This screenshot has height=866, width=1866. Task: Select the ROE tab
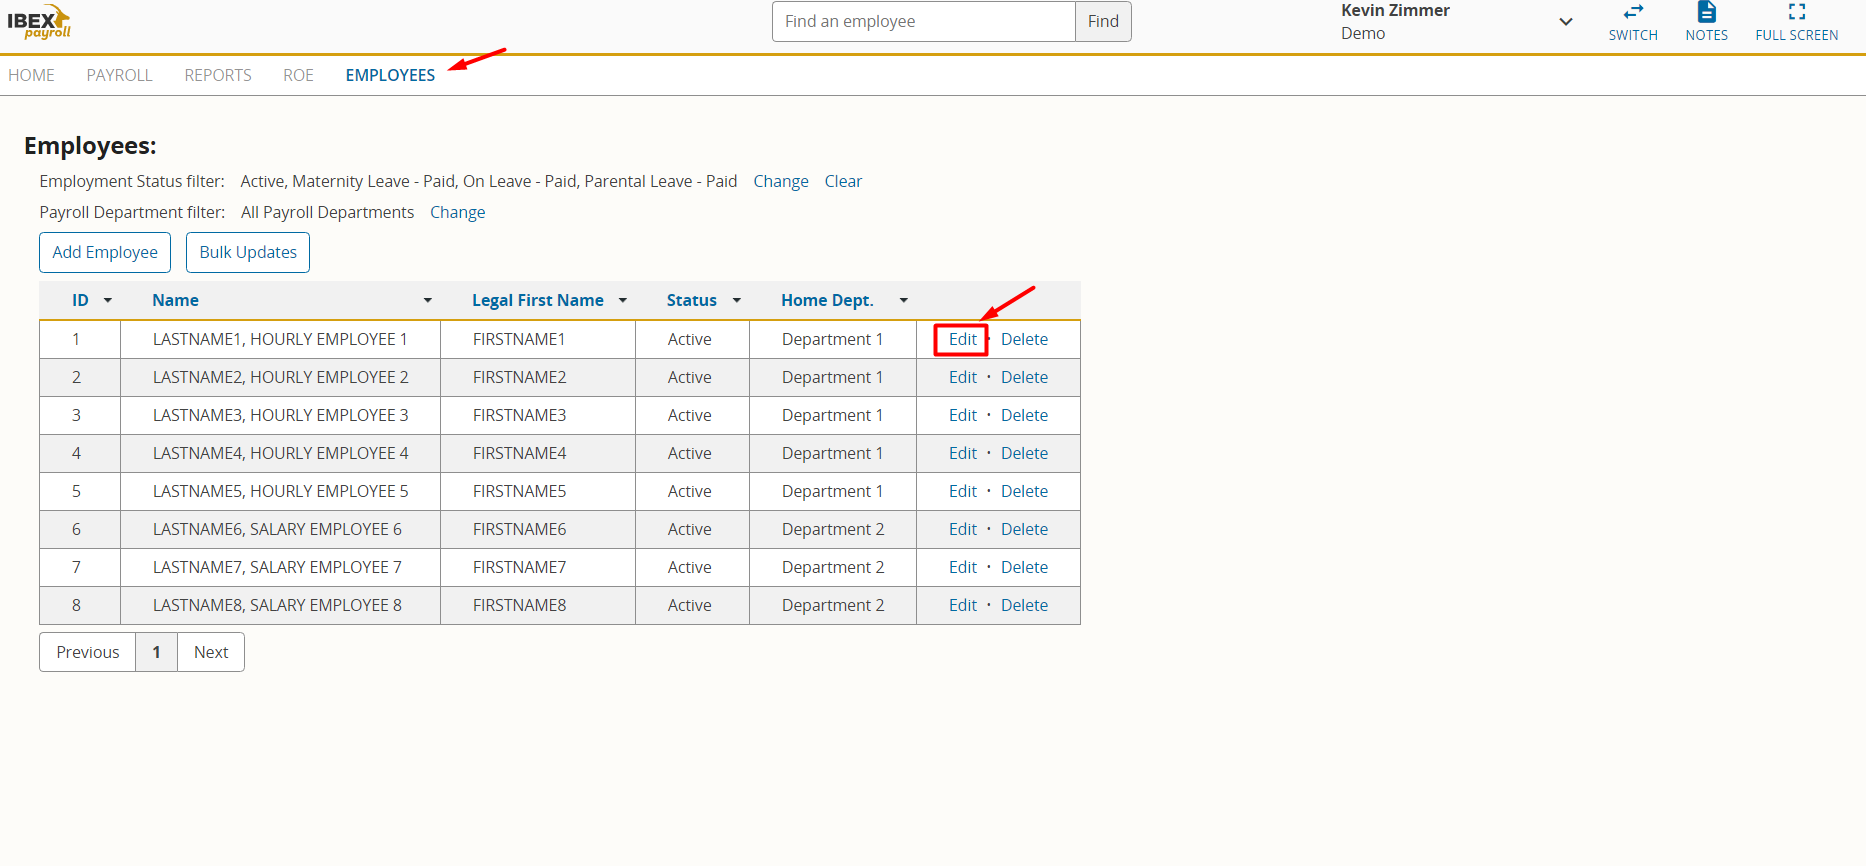click(x=298, y=75)
